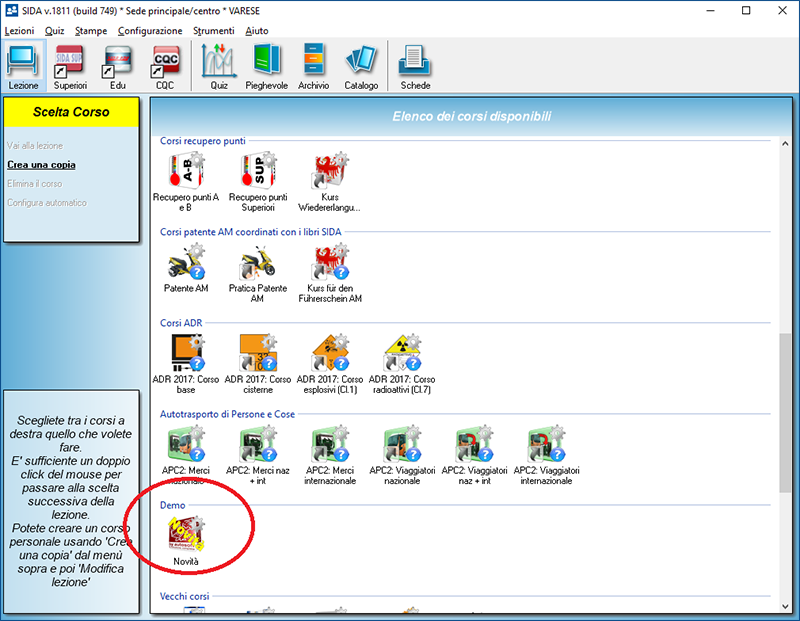Open the Superiori toolbar icon
Viewport: 800px width, 621px height.
click(x=70, y=66)
